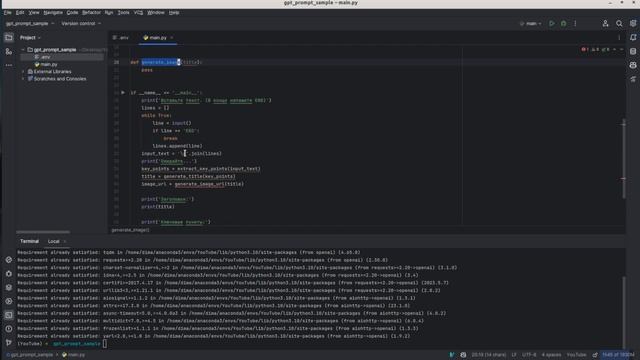640x360 pixels.
Task: Open the user account icon in the toolbar
Action: [605, 24]
